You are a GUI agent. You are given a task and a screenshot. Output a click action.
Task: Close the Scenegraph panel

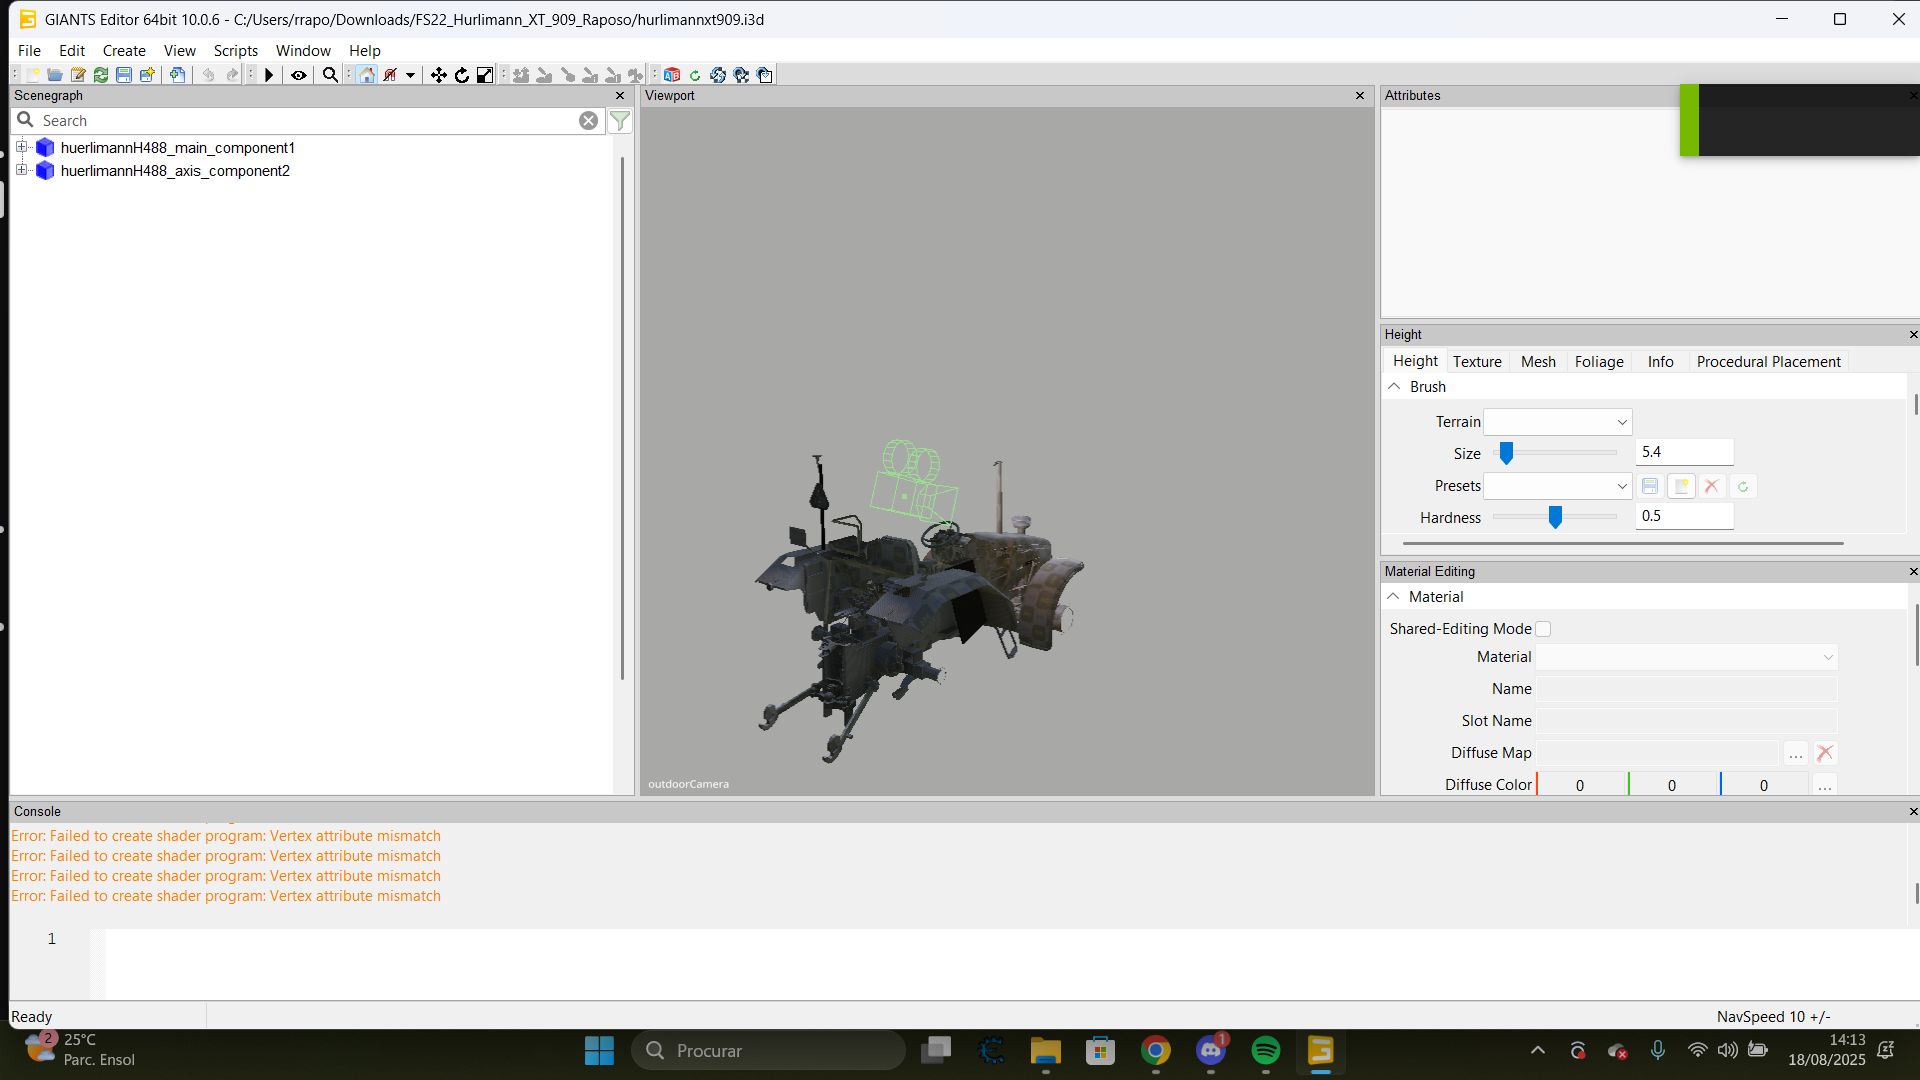[620, 96]
